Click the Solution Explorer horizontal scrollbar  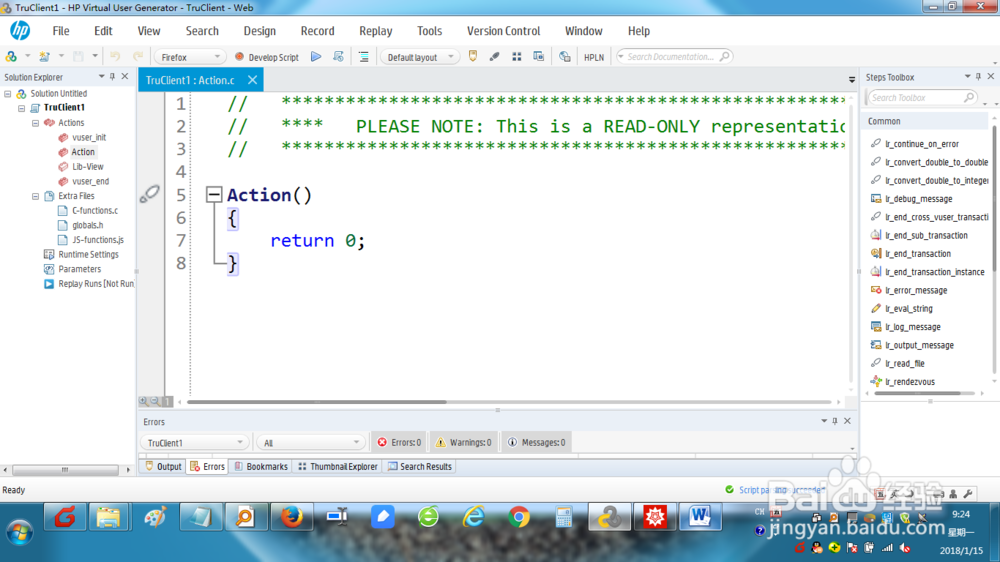tap(66, 470)
